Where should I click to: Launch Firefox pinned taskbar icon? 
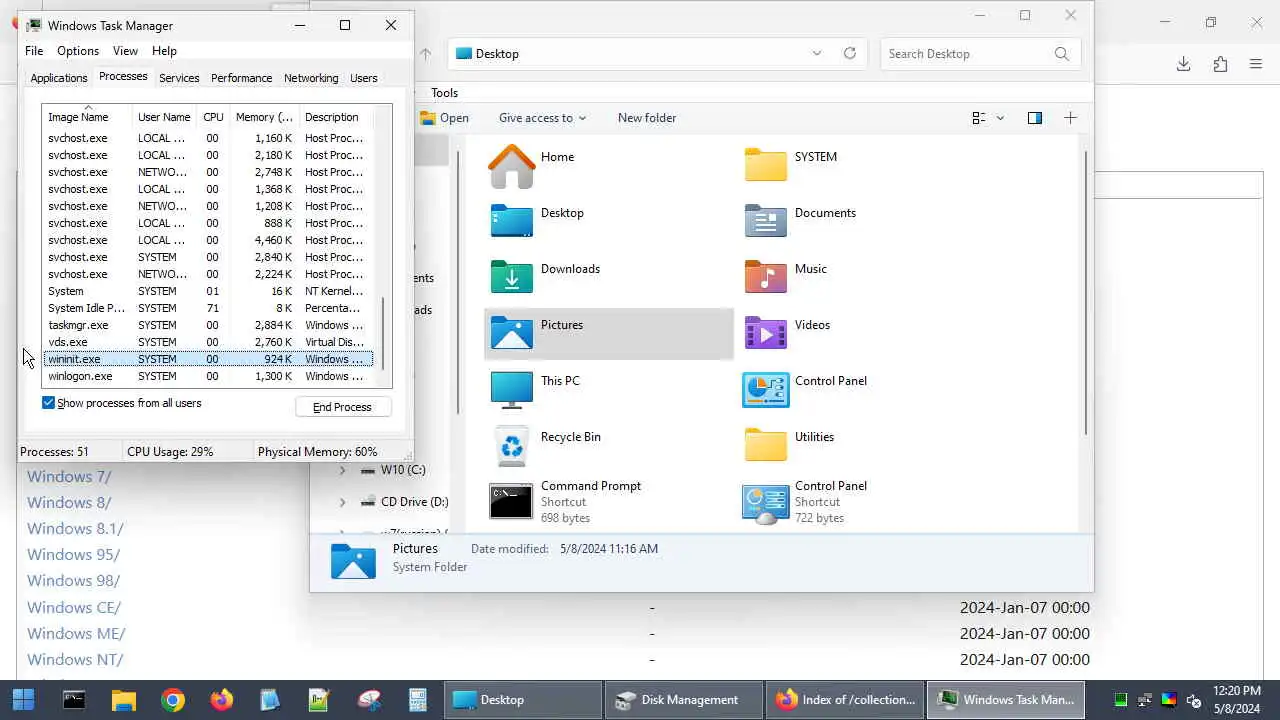[221, 700]
